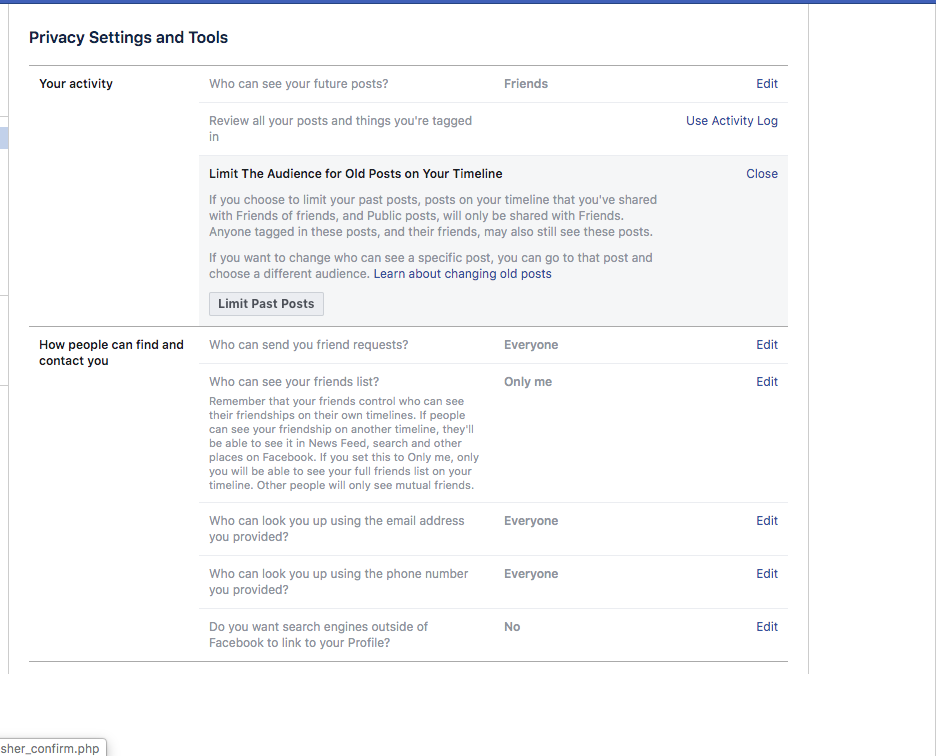This screenshot has height=756, width=936.
Task: Select the 'Your activity' section heading
Action: (76, 84)
